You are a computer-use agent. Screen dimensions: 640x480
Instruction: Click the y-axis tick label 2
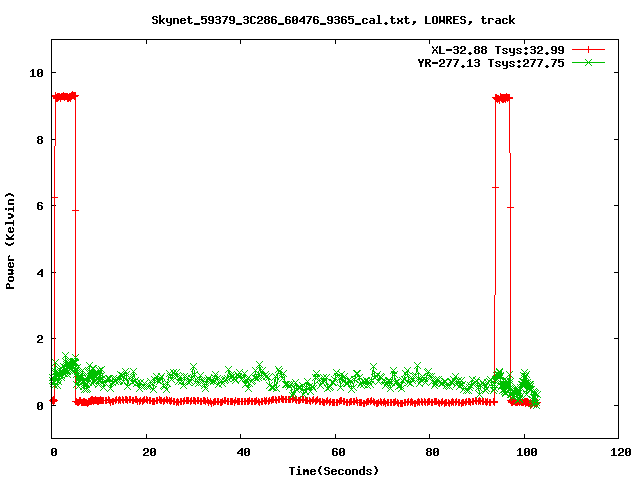40,339
